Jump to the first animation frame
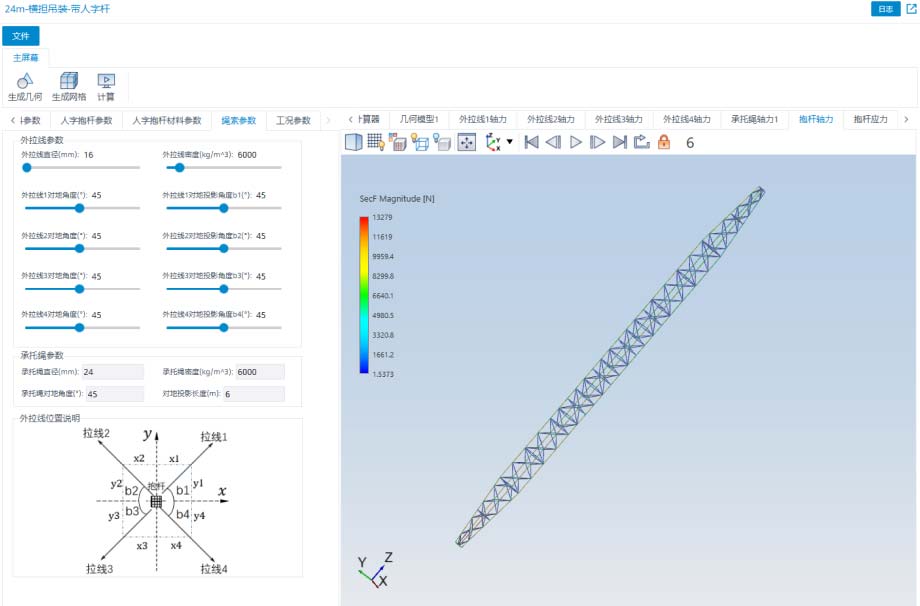The image size is (920, 606). pos(532,142)
